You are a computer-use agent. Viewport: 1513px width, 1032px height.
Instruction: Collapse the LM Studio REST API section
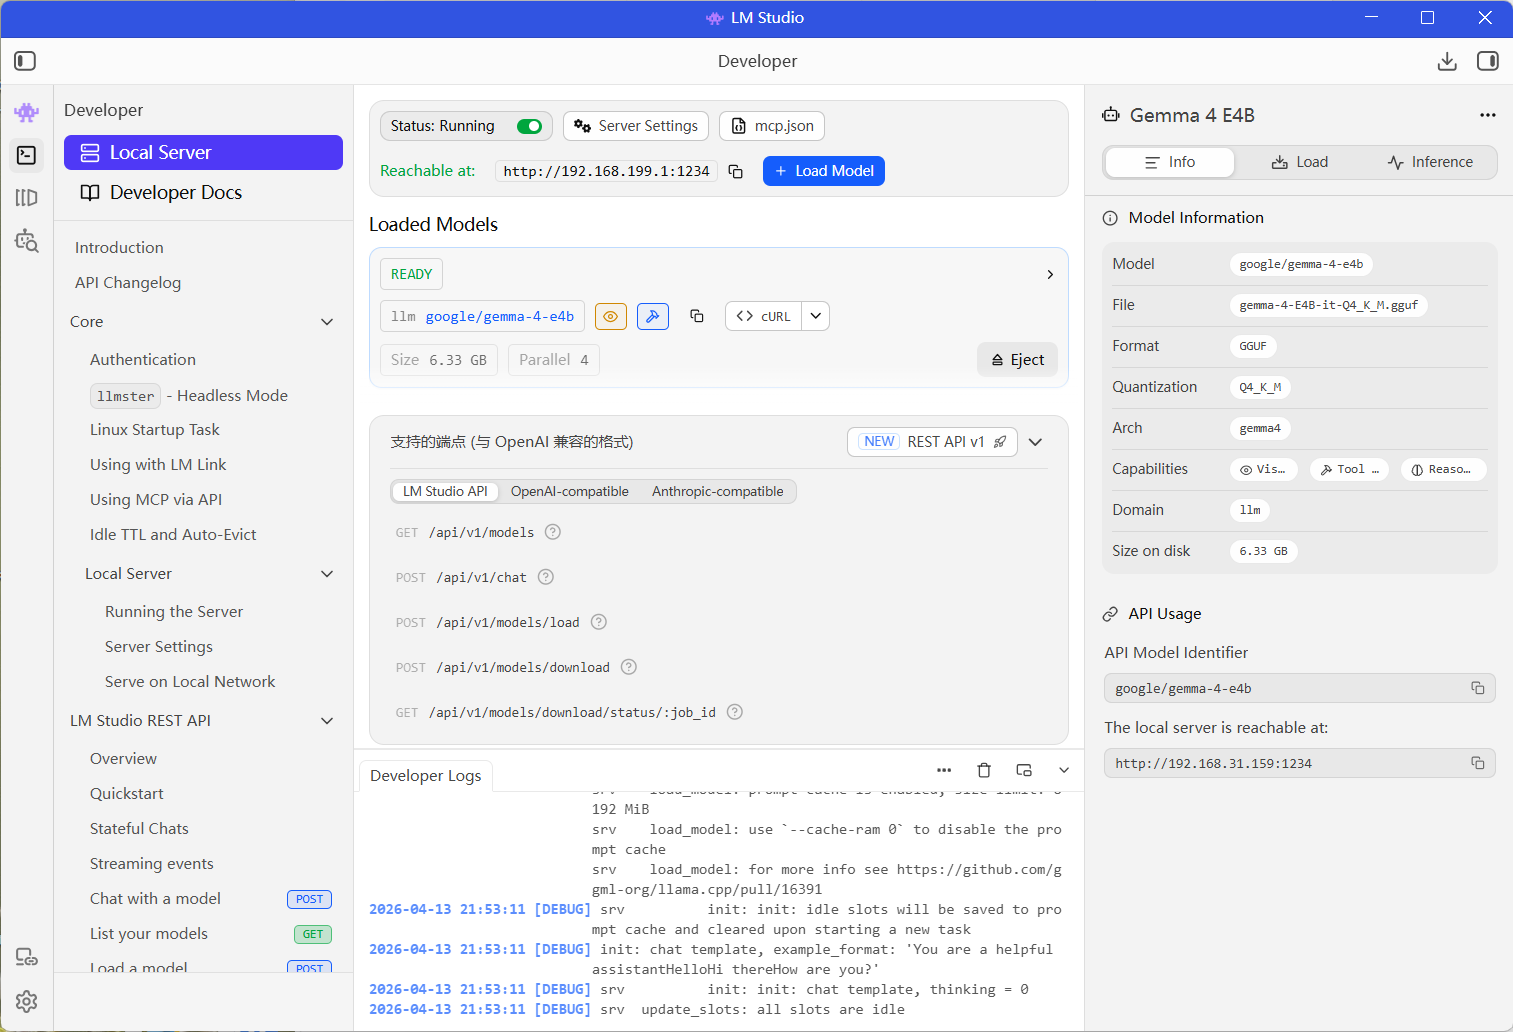(x=327, y=721)
